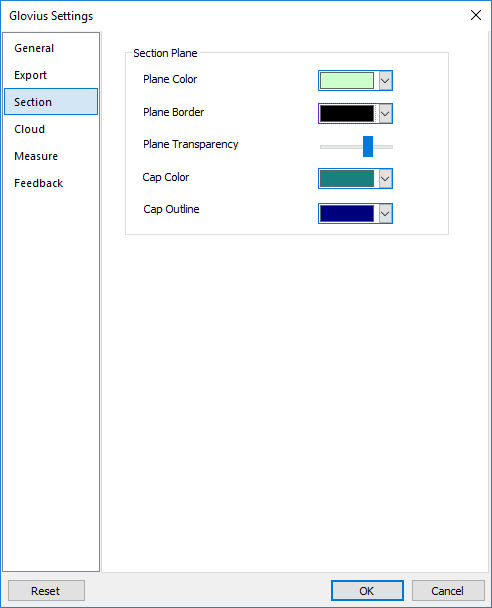Click the Plane Border label
492x608 pixels.
pyautogui.click(x=173, y=112)
